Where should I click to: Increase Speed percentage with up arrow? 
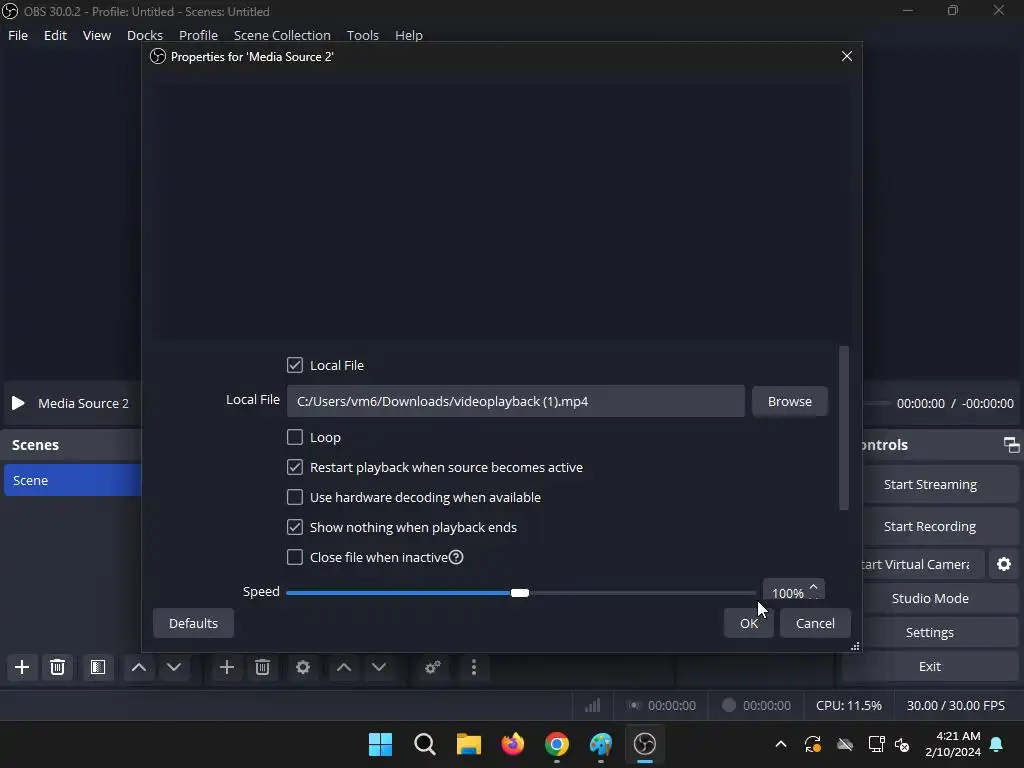coord(814,586)
